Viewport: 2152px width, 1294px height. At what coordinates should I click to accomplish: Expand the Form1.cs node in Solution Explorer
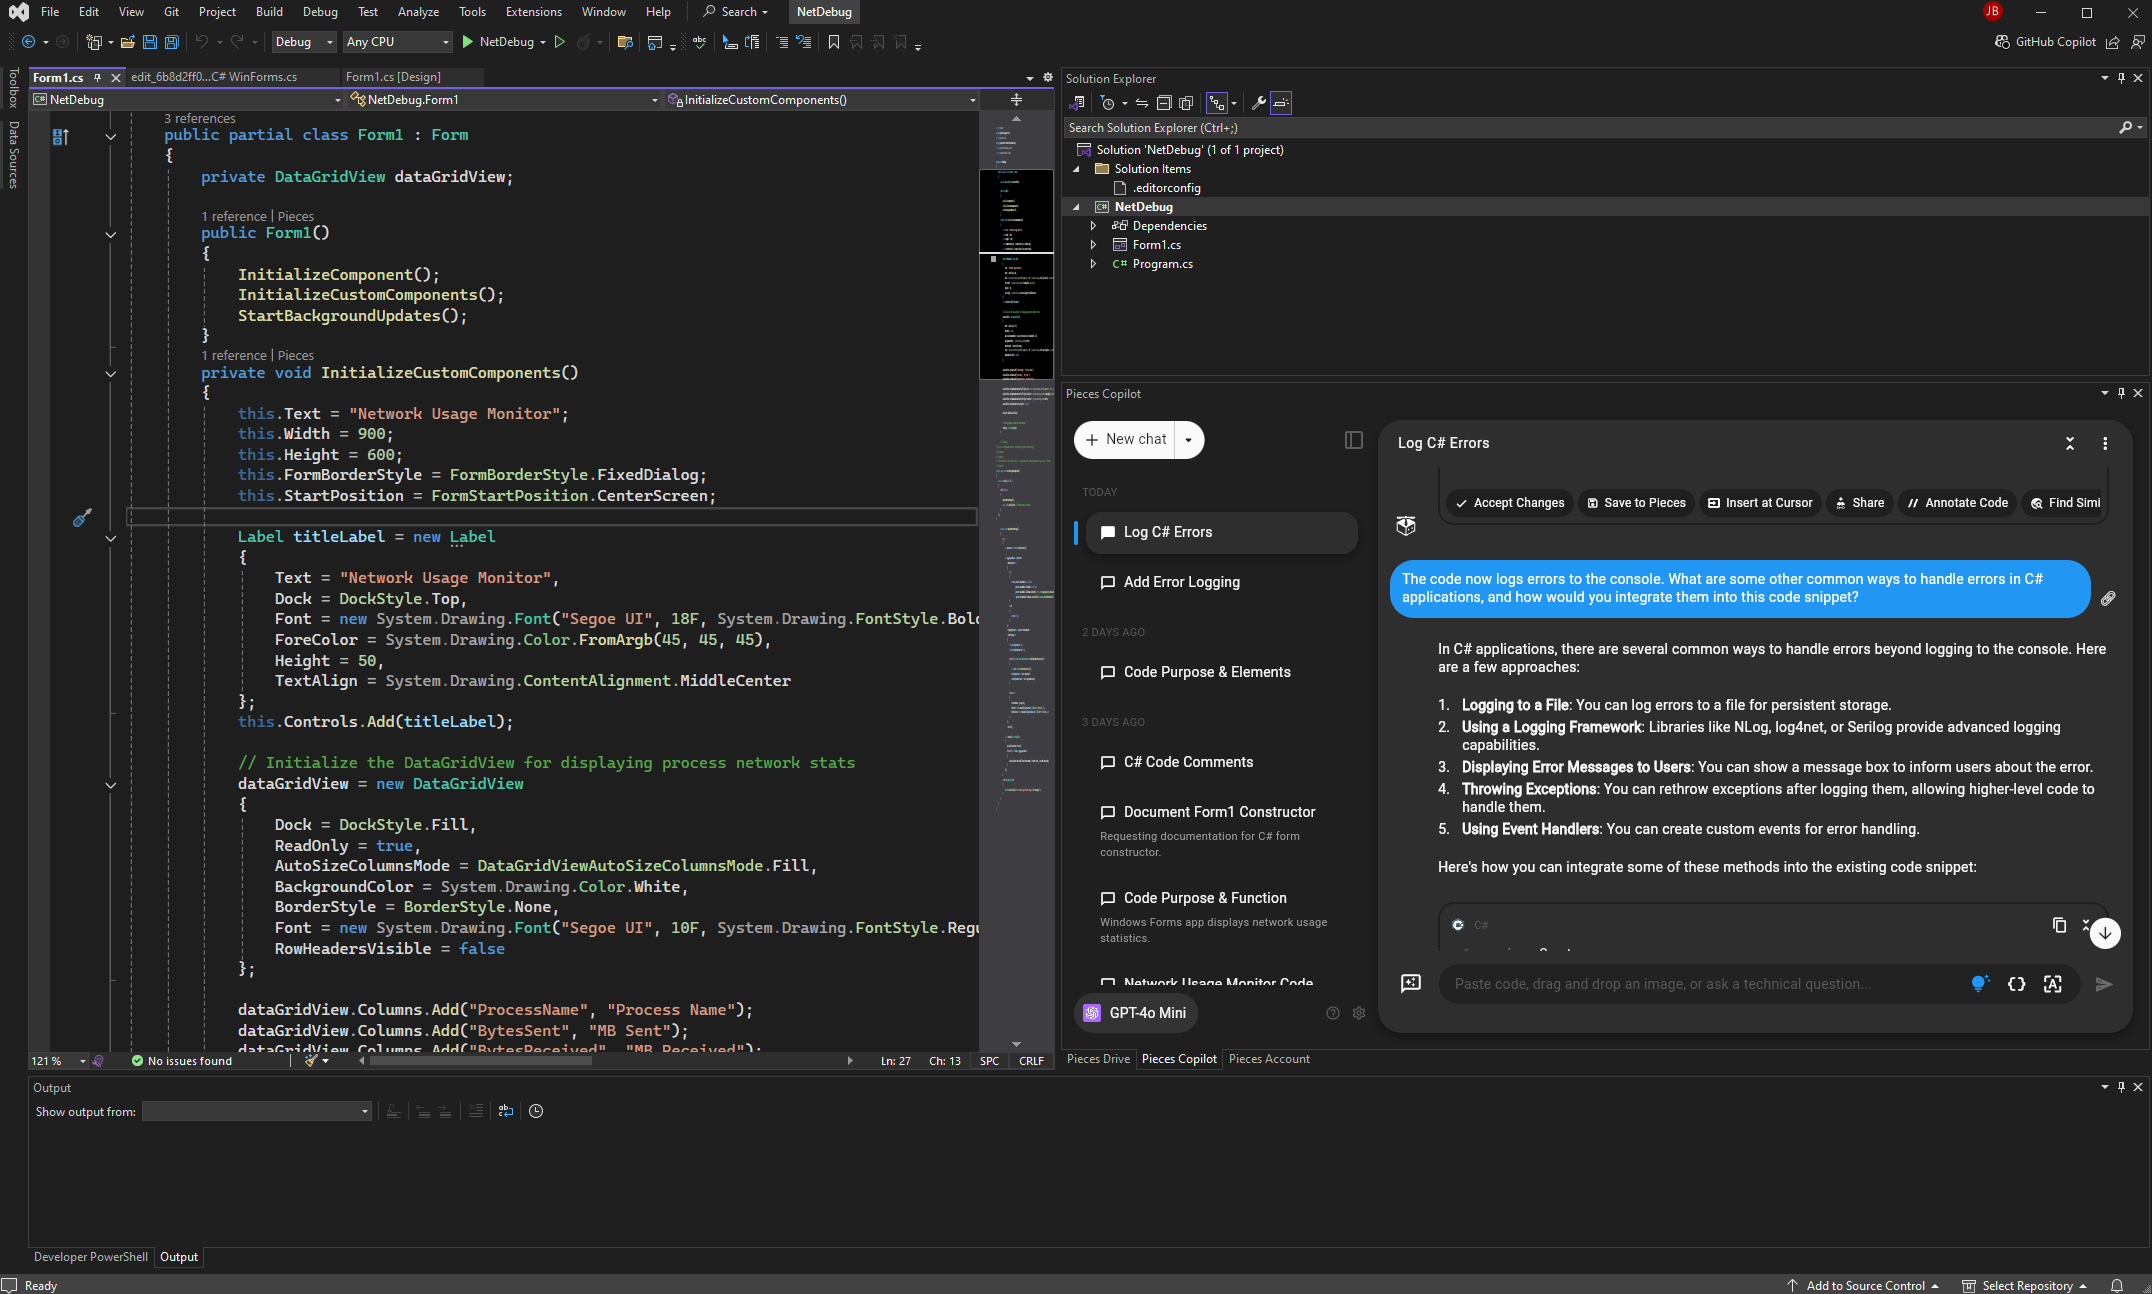point(1093,245)
